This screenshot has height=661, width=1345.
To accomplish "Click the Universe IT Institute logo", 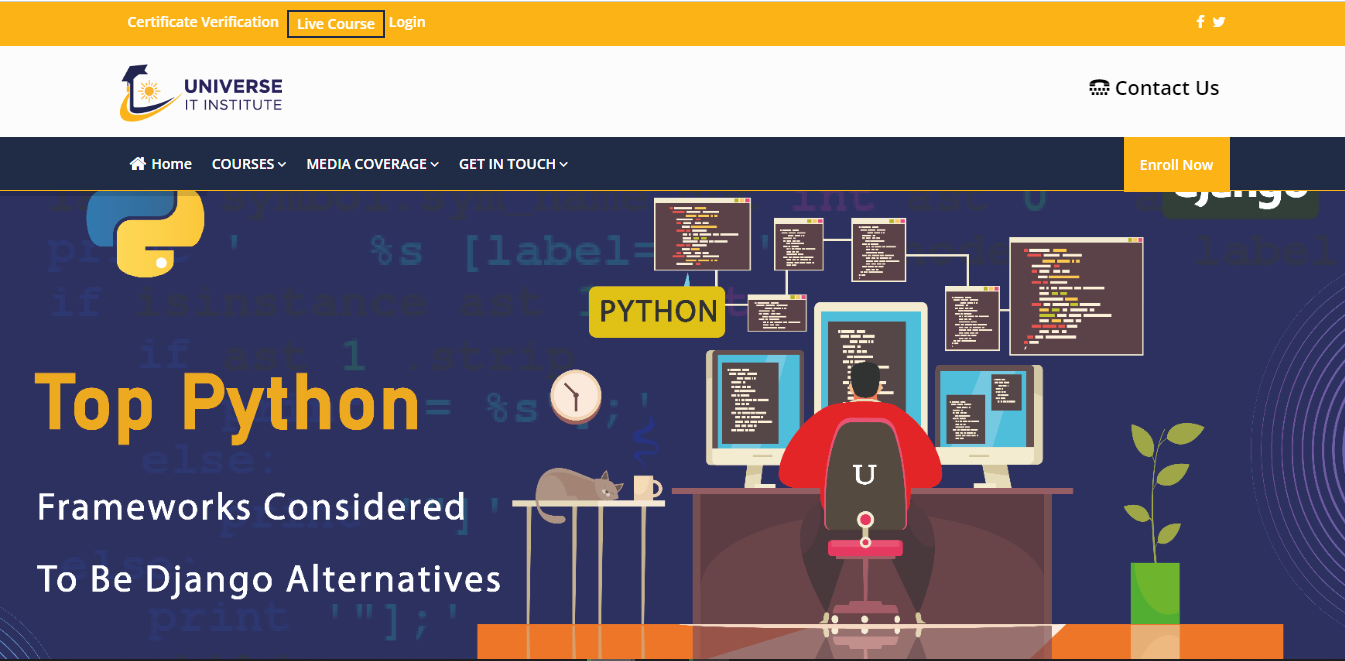I will [x=201, y=93].
